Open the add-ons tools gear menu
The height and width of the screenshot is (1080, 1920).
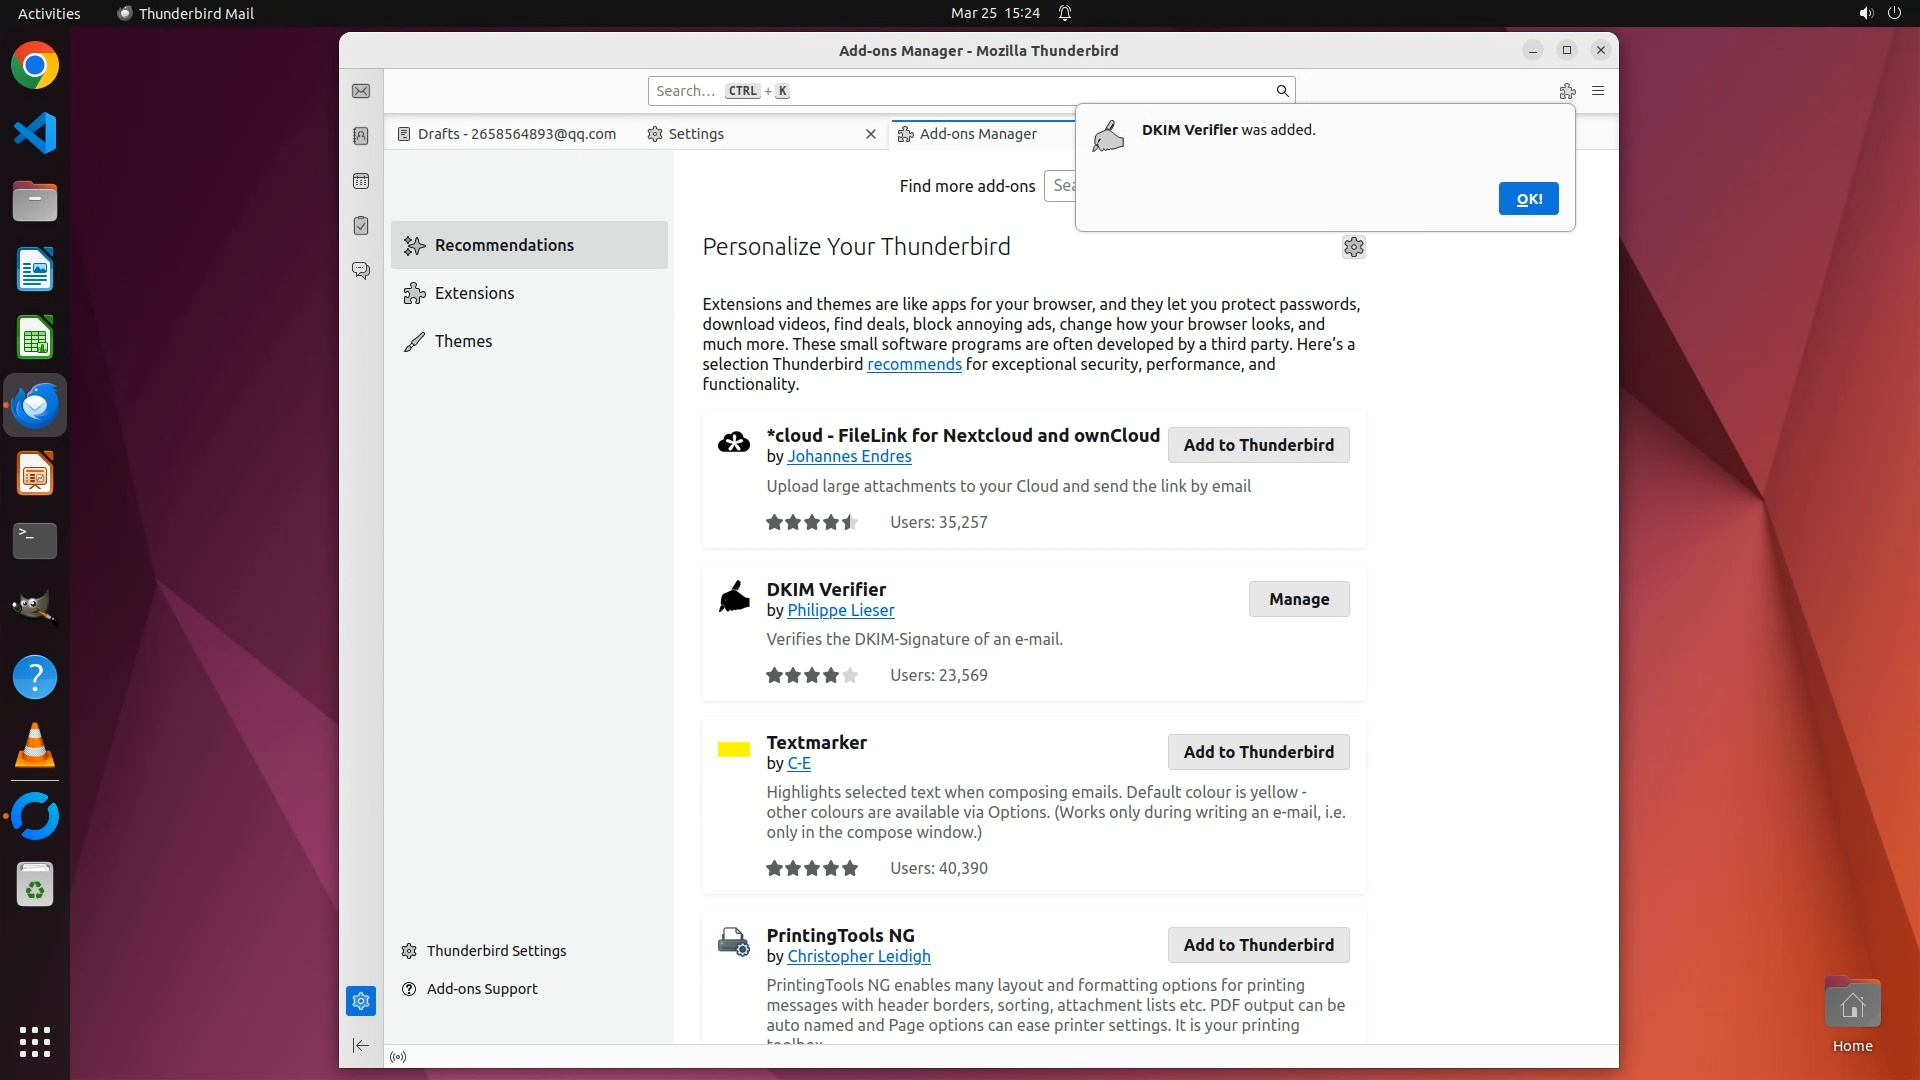pos(1353,247)
